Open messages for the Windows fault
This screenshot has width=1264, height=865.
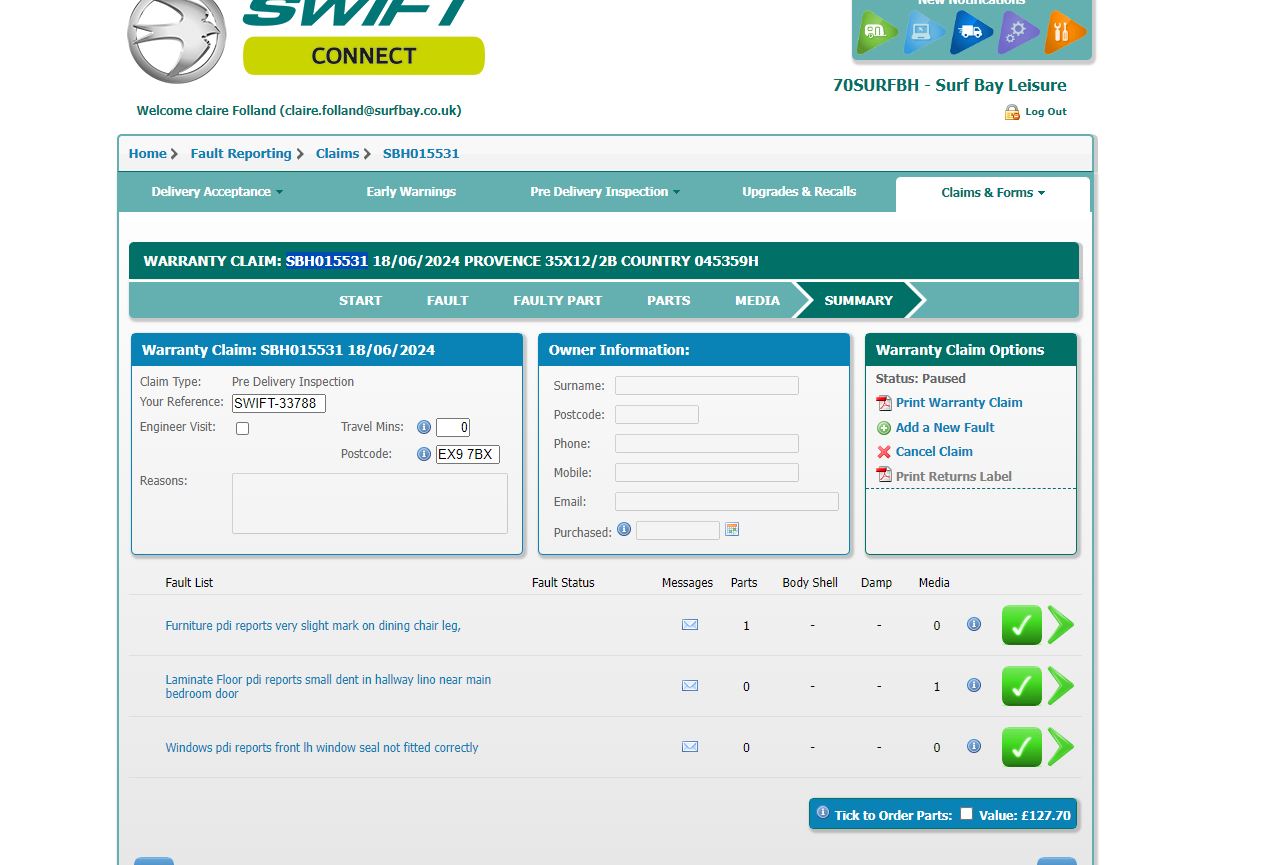[690, 747]
